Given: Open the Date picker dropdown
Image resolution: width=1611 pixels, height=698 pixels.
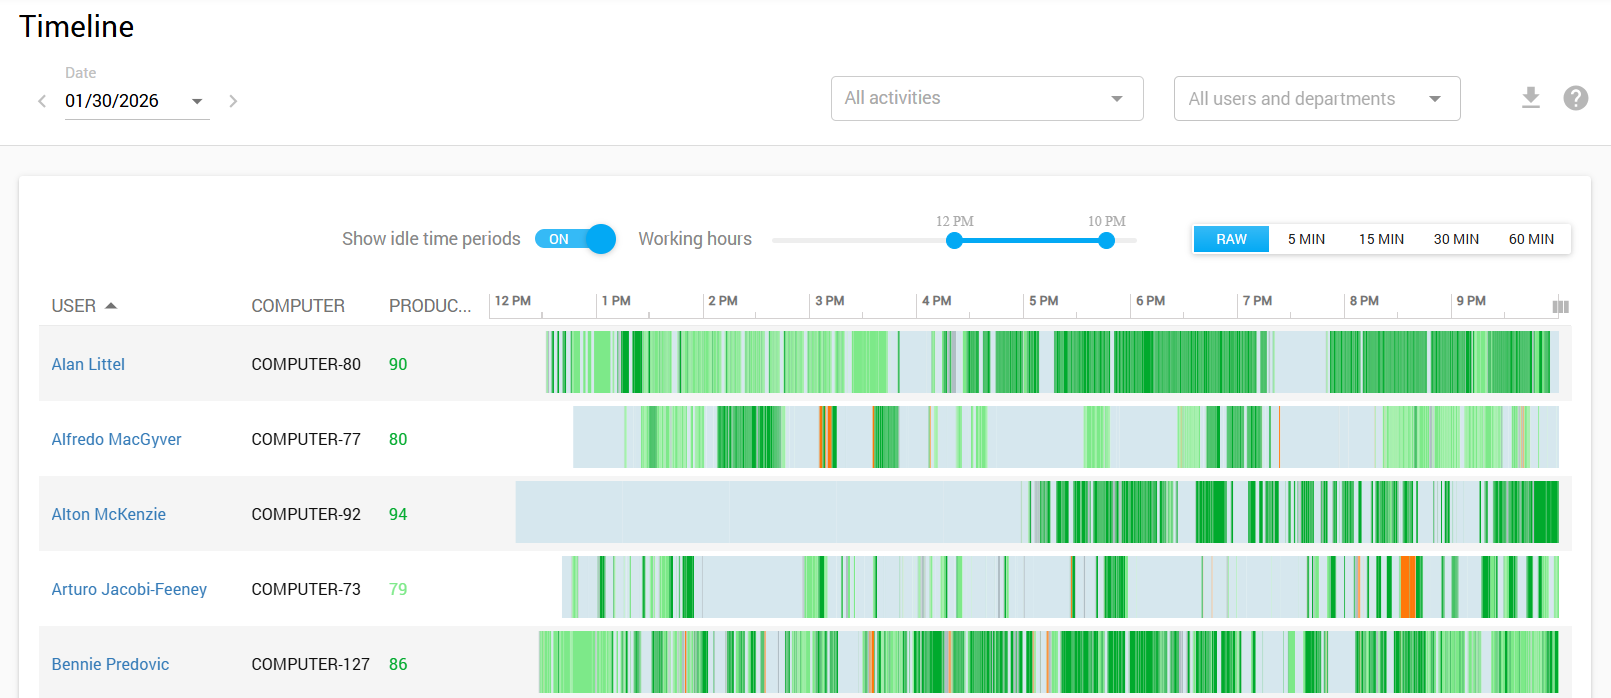Looking at the screenshot, I should coord(197,101).
